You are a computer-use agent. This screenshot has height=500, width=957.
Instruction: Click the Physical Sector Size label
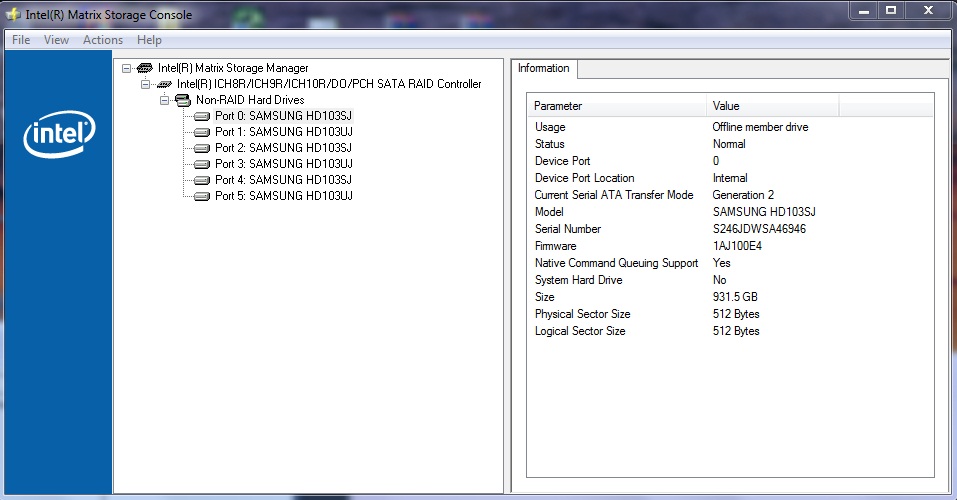(x=583, y=314)
